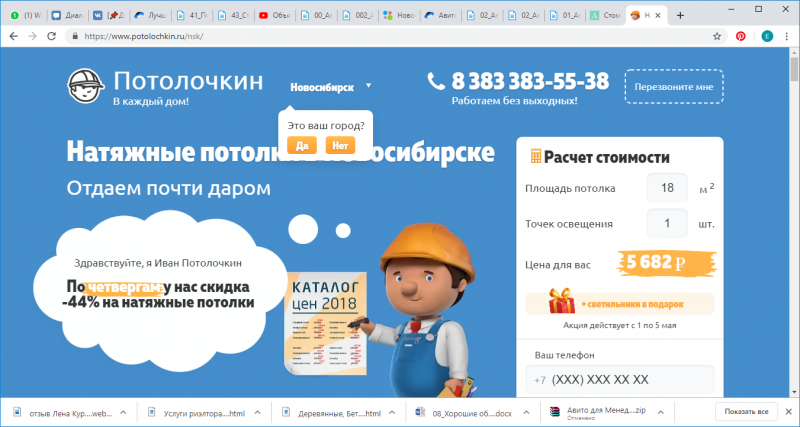Click the Potolochkin helmet logo
800x427 pixels.
(86, 85)
